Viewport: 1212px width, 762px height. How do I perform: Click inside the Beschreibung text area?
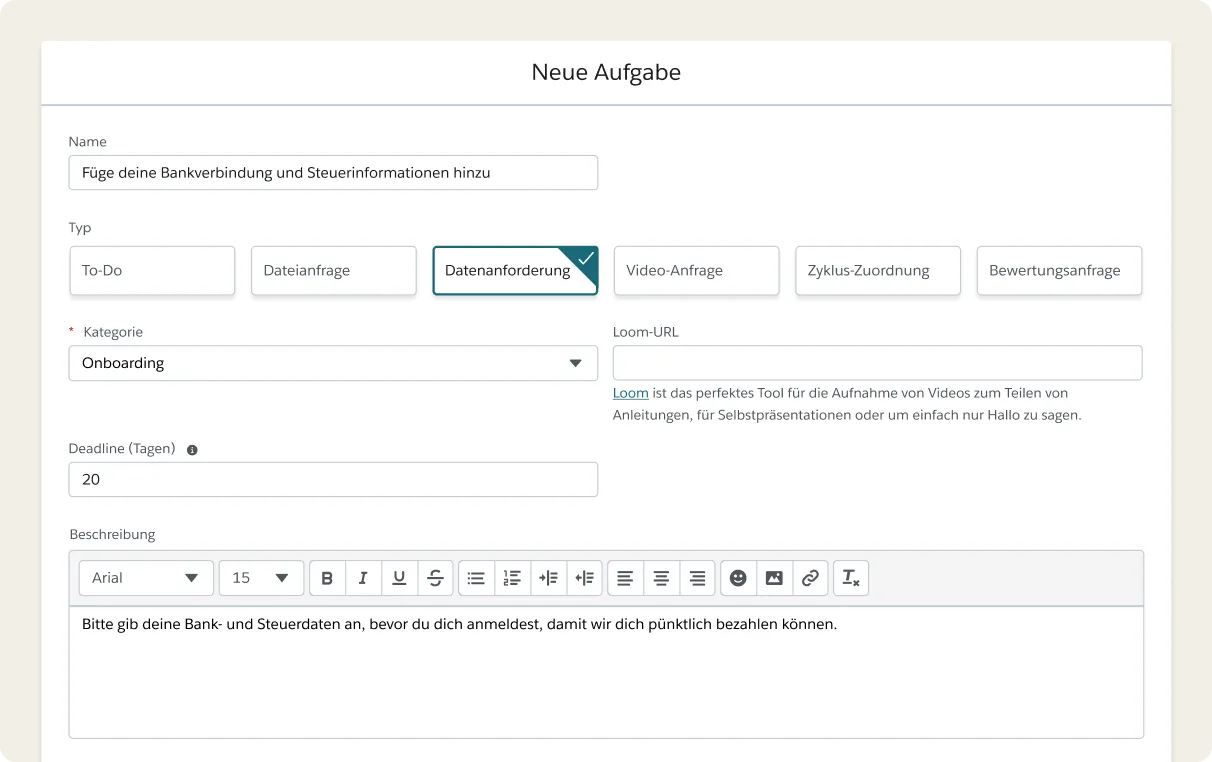(606, 672)
